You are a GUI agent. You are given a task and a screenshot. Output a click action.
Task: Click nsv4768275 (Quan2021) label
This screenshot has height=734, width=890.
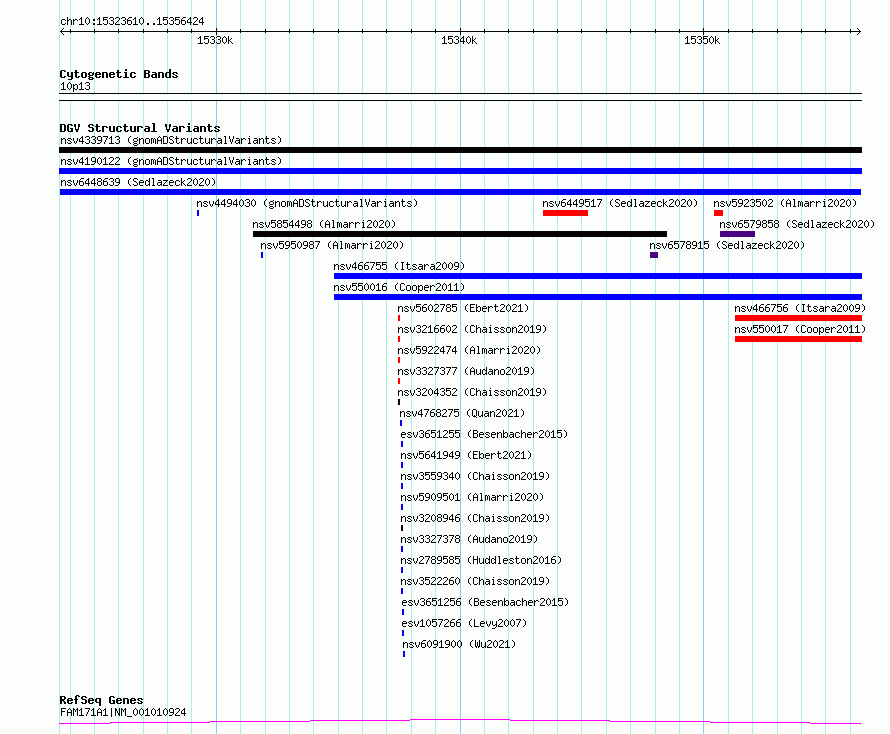[x=462, y=413]
